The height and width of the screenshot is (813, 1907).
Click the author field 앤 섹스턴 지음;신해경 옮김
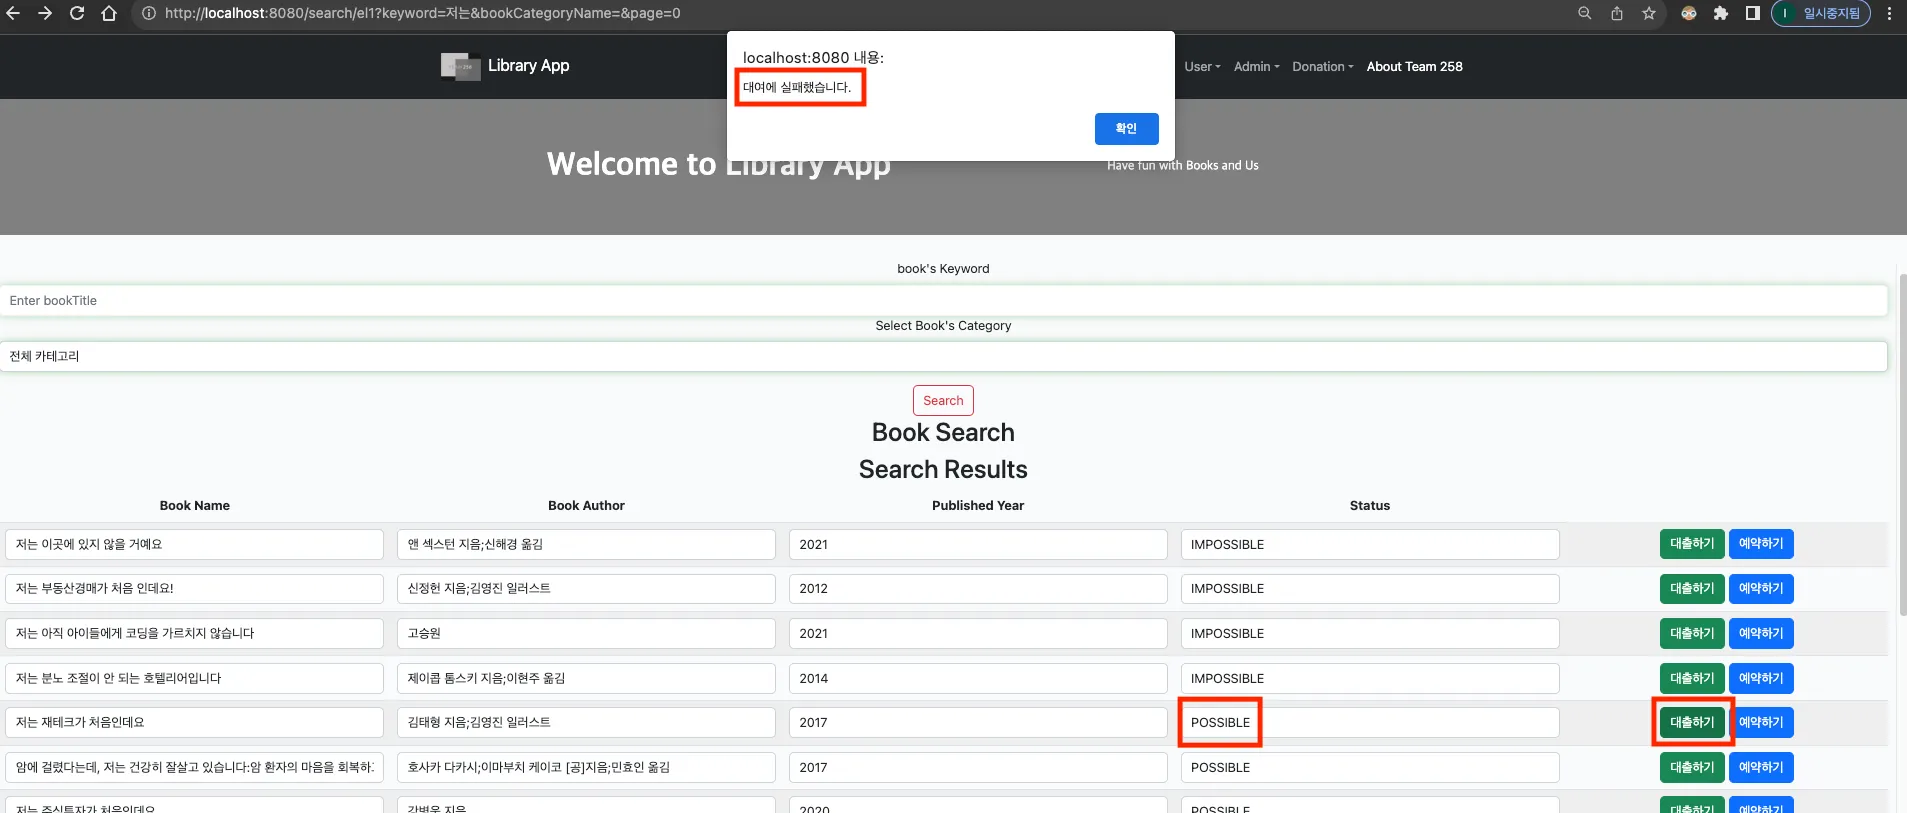tap(586, 545)
